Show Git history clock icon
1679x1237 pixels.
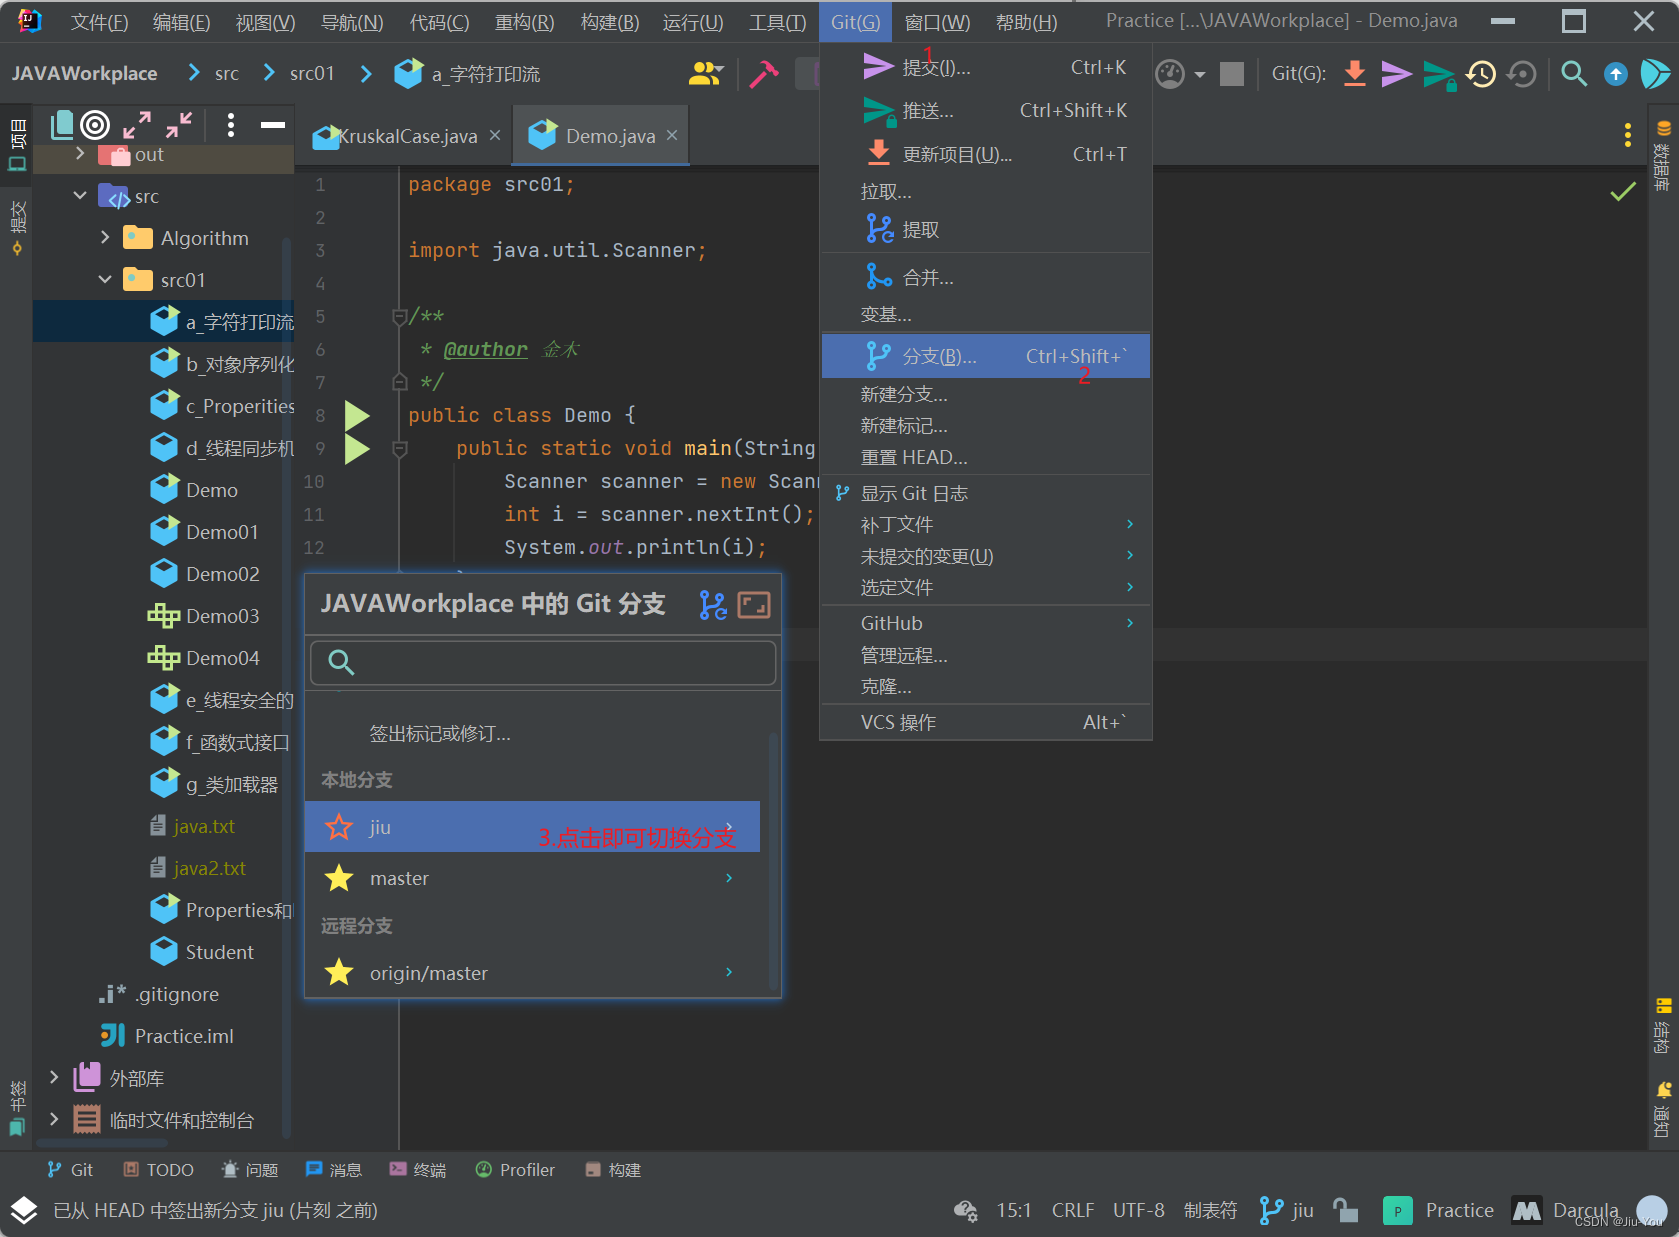pyautogui.click(x=1480, y=73)
